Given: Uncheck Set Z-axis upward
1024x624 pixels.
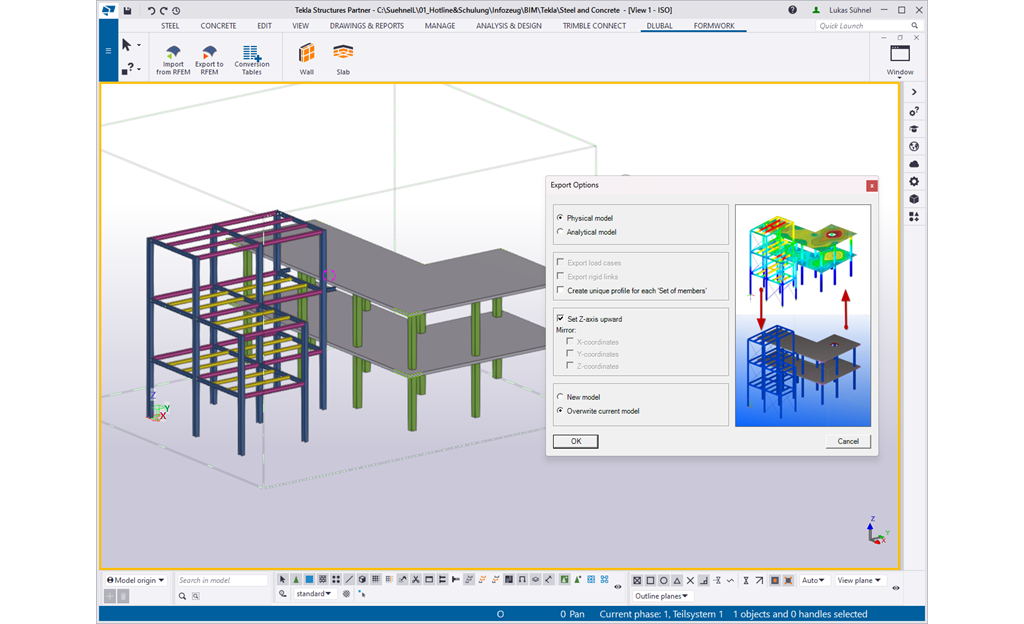Looking at the screenshot, I should point(561,318).
